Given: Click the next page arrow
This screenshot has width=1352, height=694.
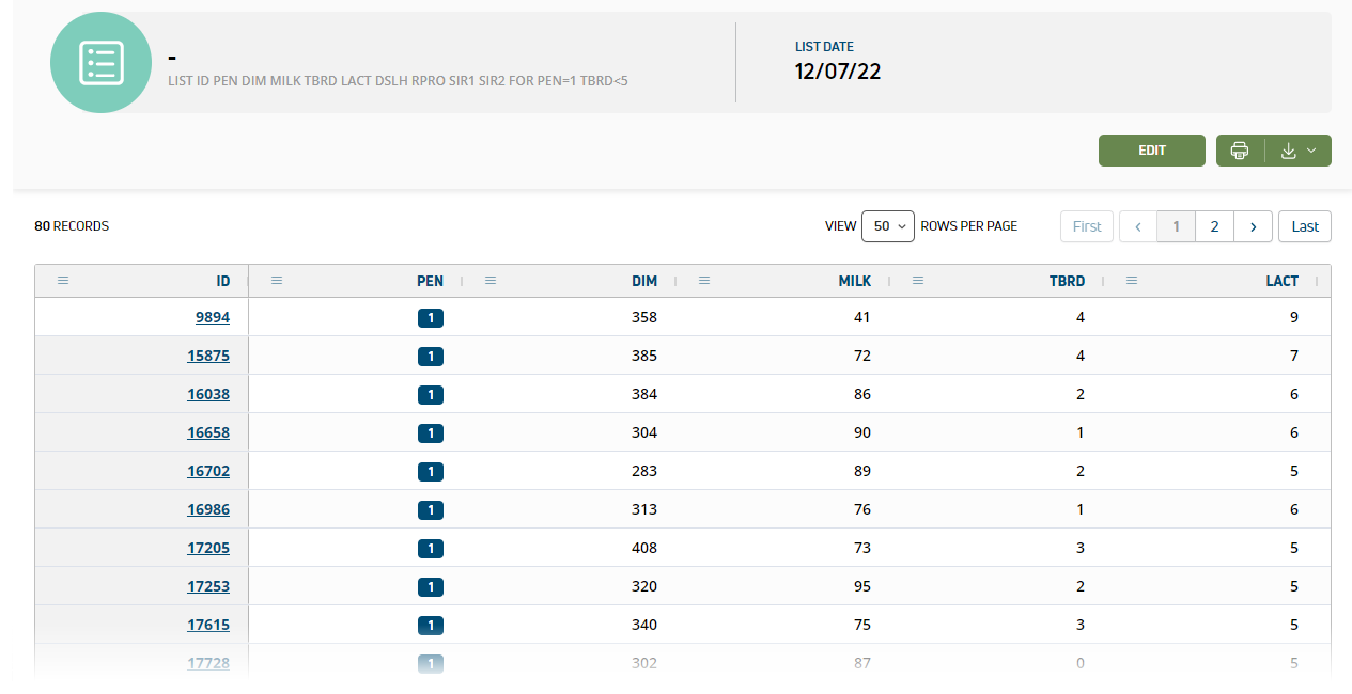Looking at the screenshot, I should point(1253,227).
